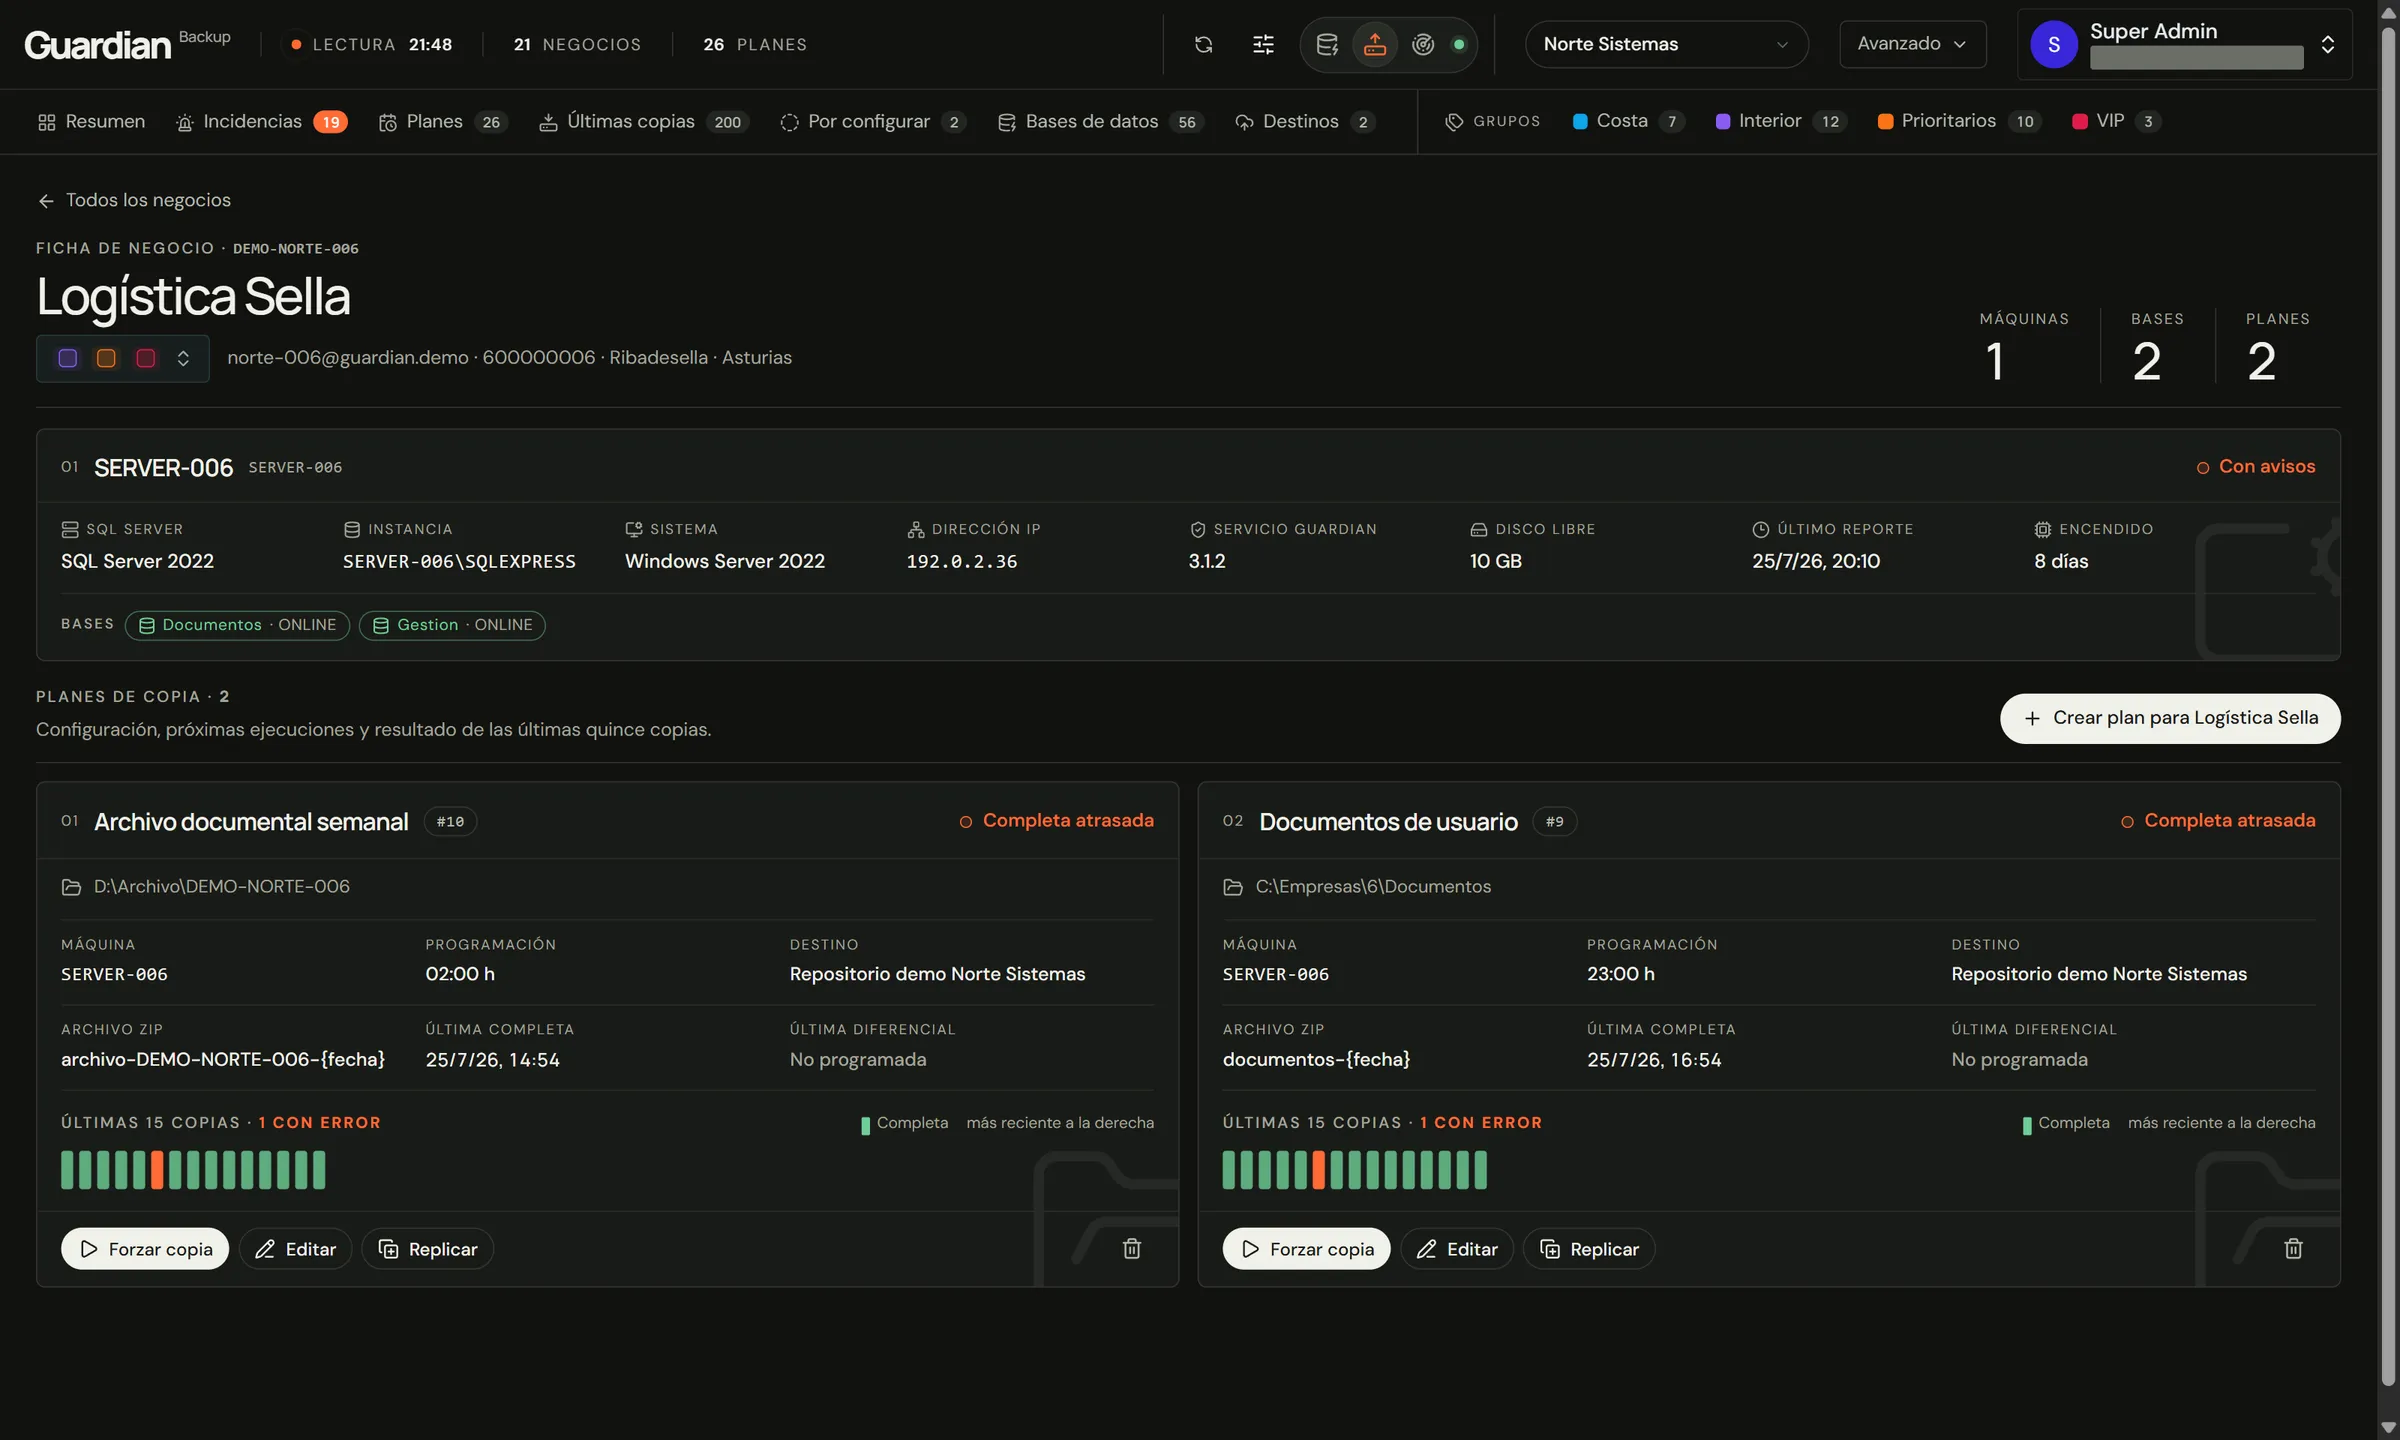Replicate the Archivo documental semanal plan
Image resolution: width=2400 pixels, height=1440 pixels.
(x=427, y=1248)
